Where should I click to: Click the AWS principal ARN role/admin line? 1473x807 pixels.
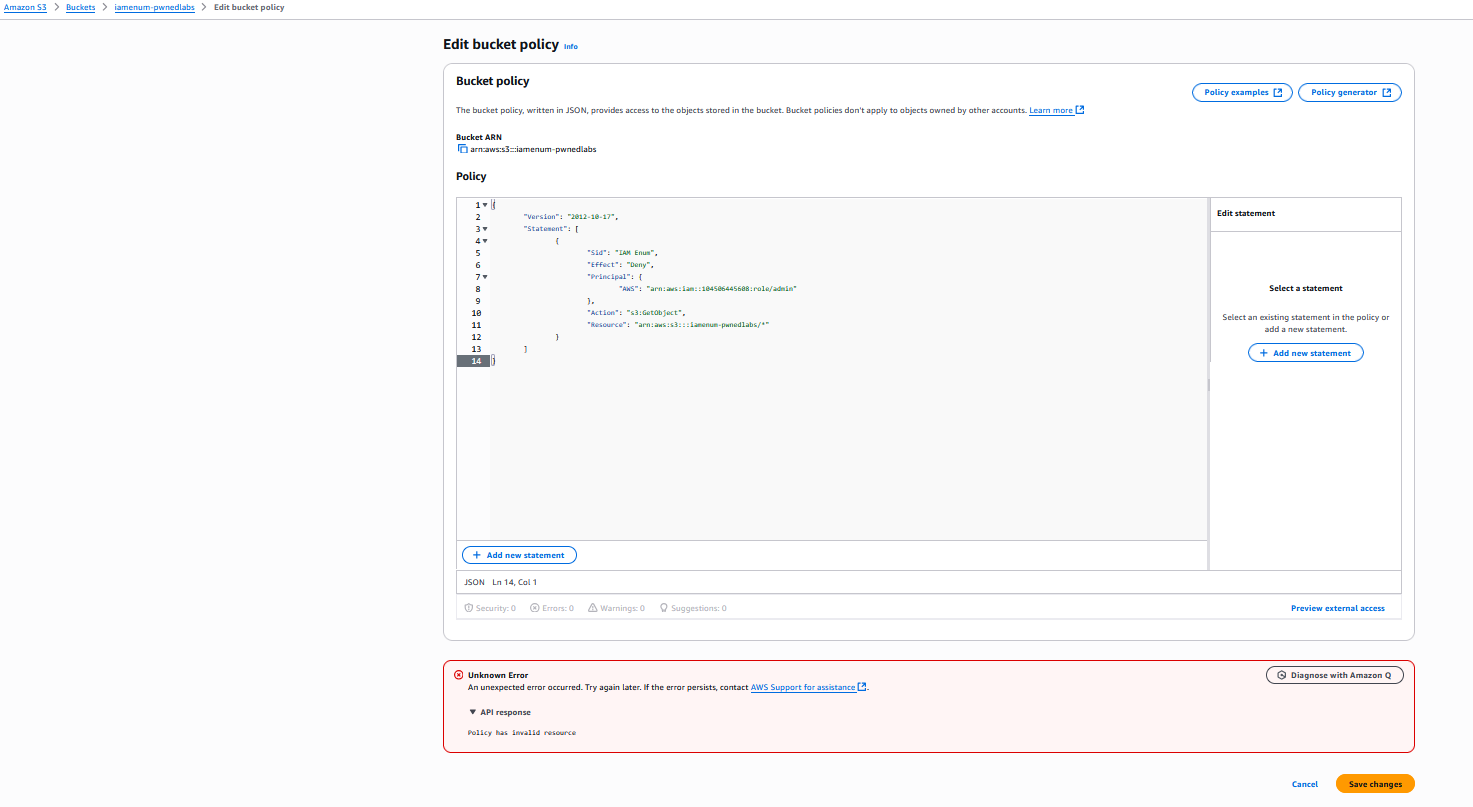708,289
